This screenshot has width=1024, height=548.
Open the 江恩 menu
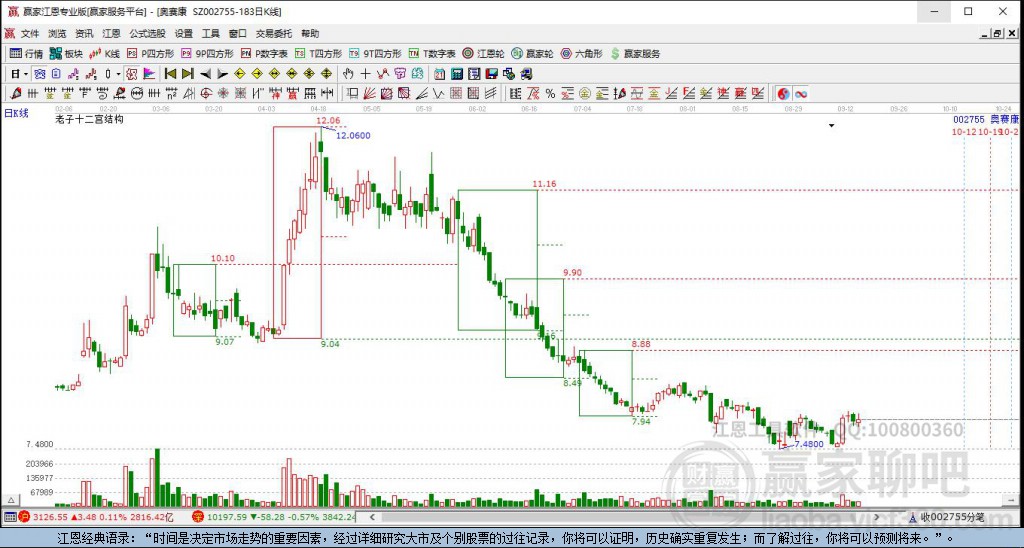click(111, 33)
